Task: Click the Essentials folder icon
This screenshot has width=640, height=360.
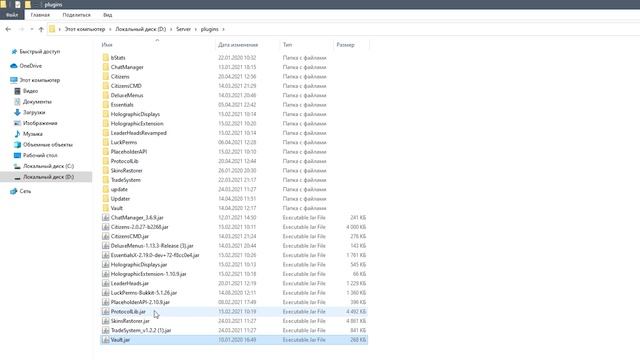Action: coord(106,104)
